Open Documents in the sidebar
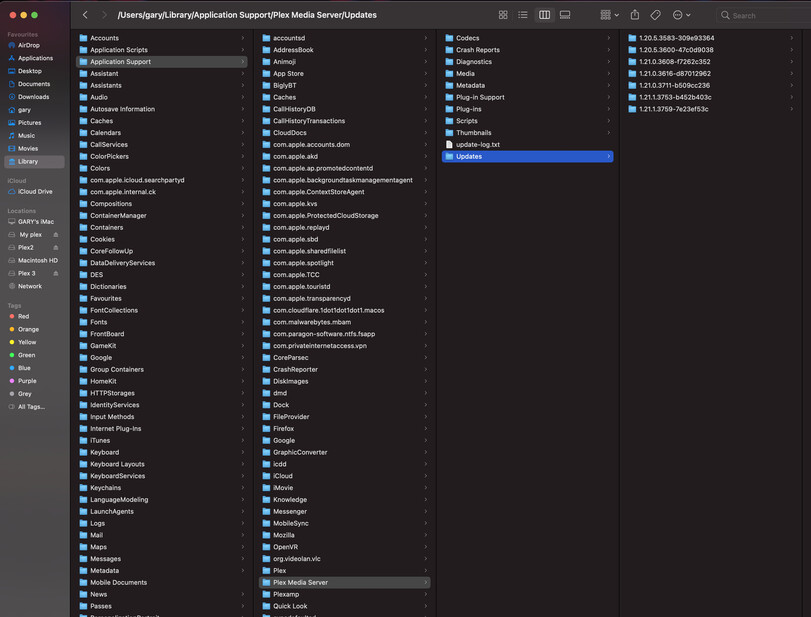 tap(34, 84)
